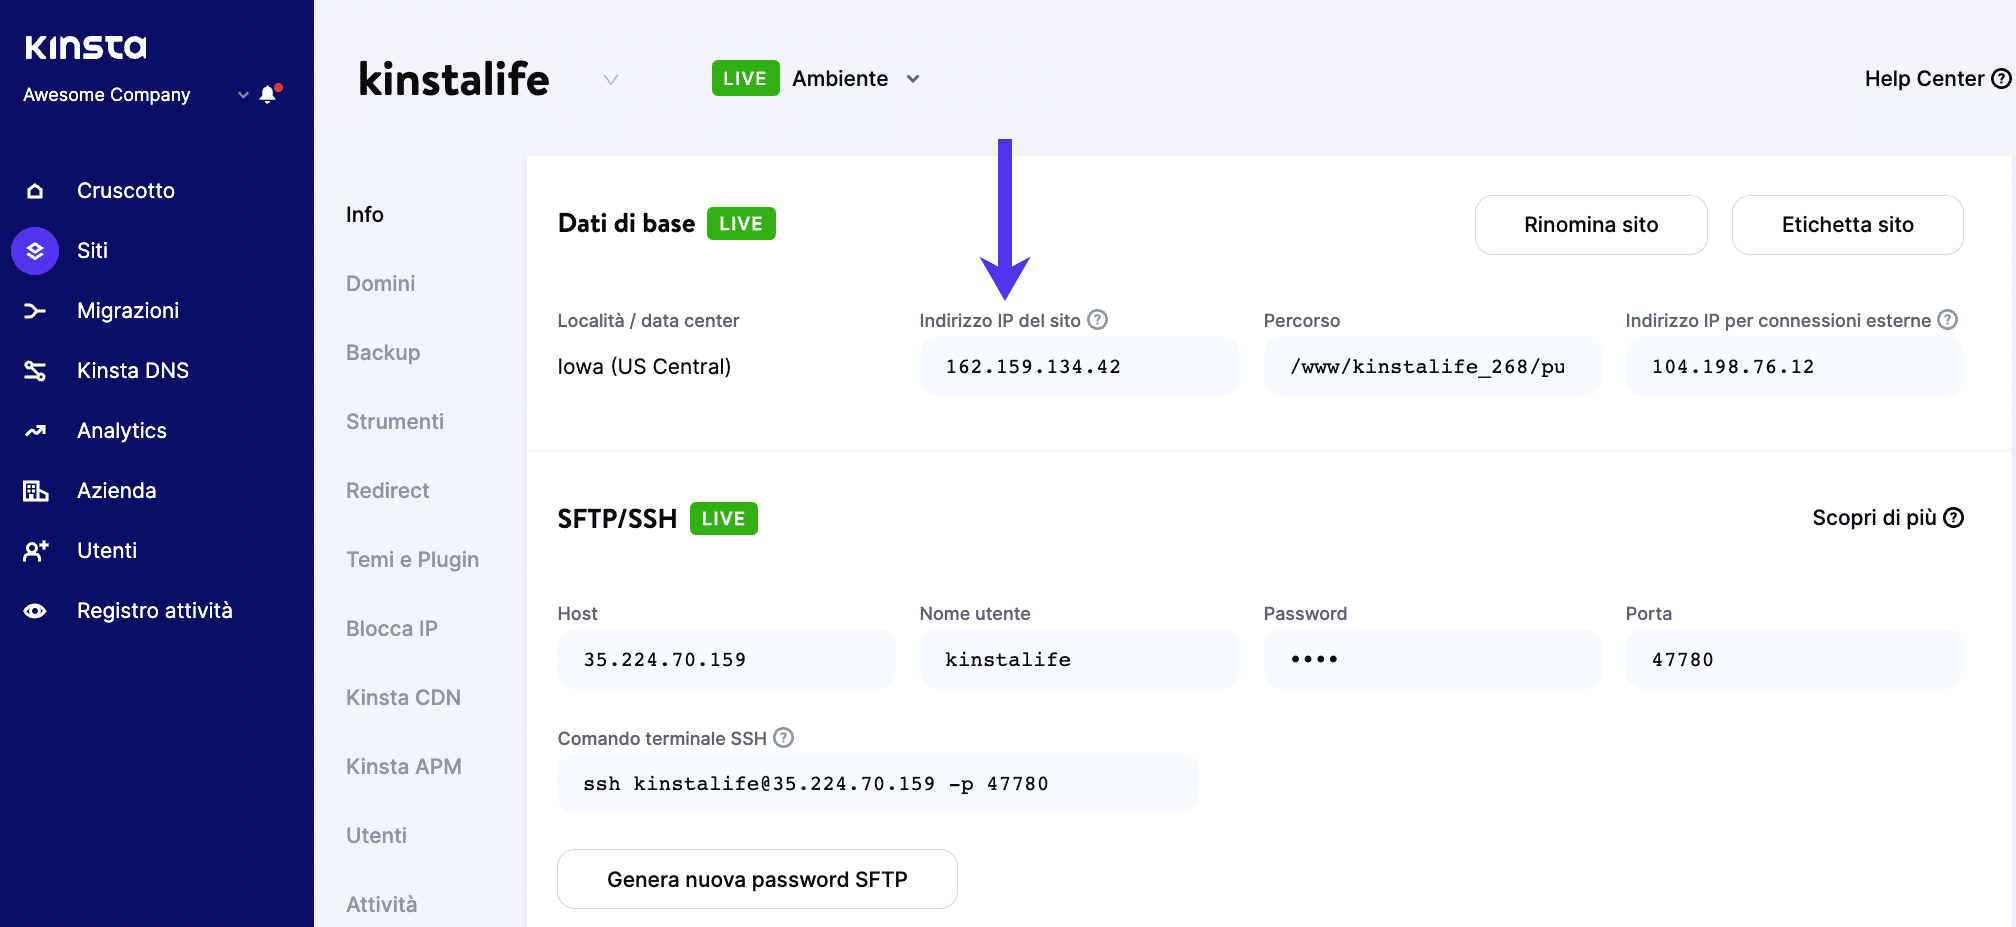Open the Ambiente environment dropdown
This screenshot has width=2016, height=927.
pyautogui.click(x=912, y=78)
